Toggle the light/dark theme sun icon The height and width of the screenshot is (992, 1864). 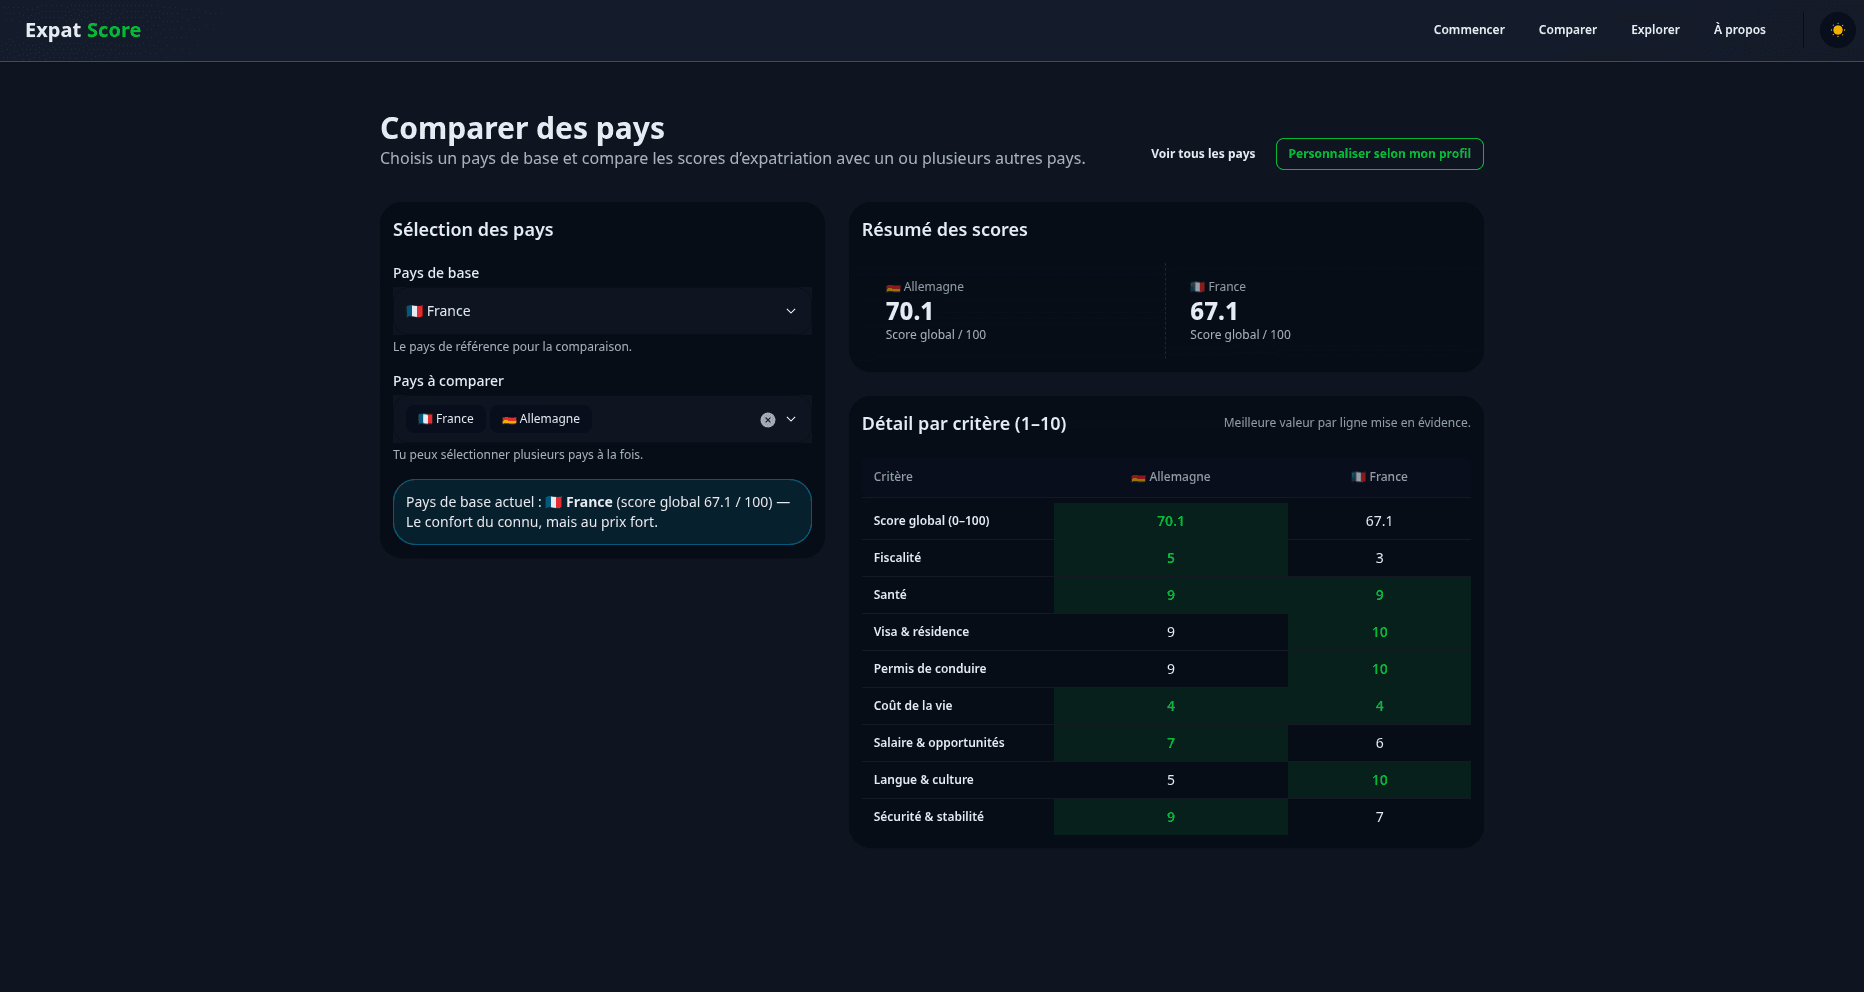click(x=1837, y=30)
